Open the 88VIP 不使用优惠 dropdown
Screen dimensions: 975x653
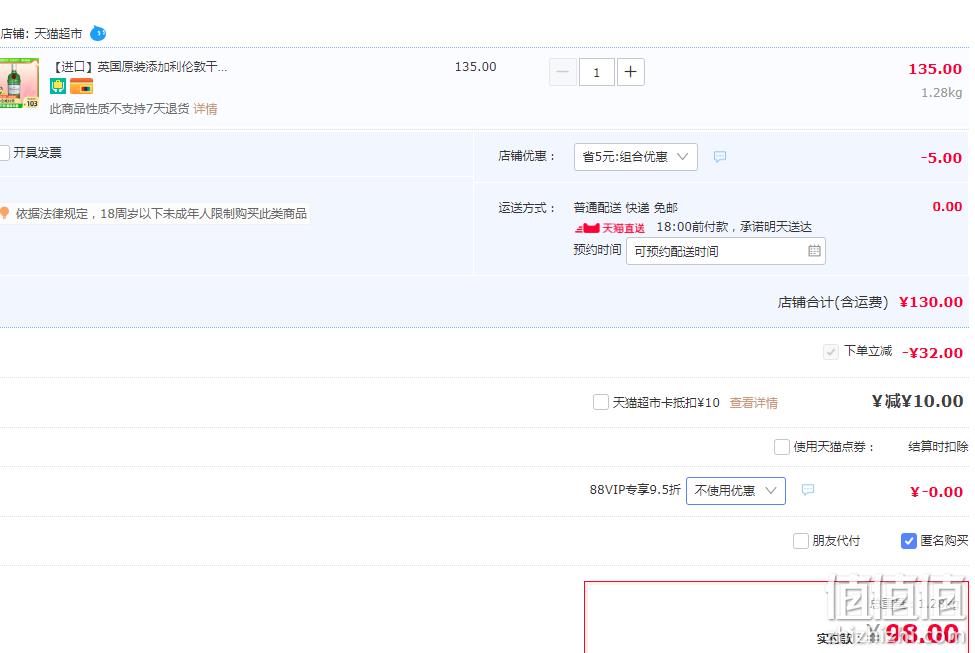click(x=736, y=491)
